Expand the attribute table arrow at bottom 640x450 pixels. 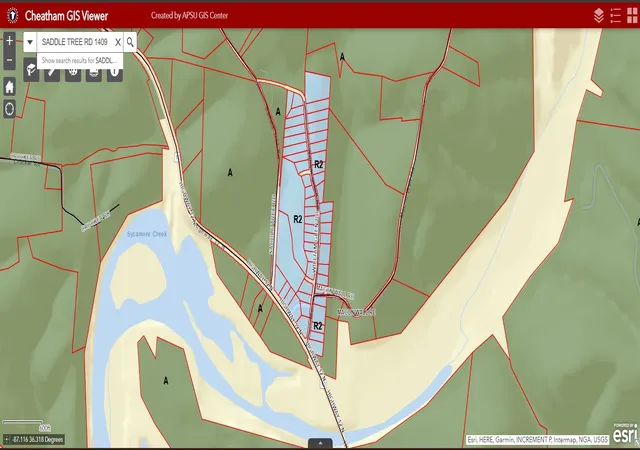tap(320, 443)
